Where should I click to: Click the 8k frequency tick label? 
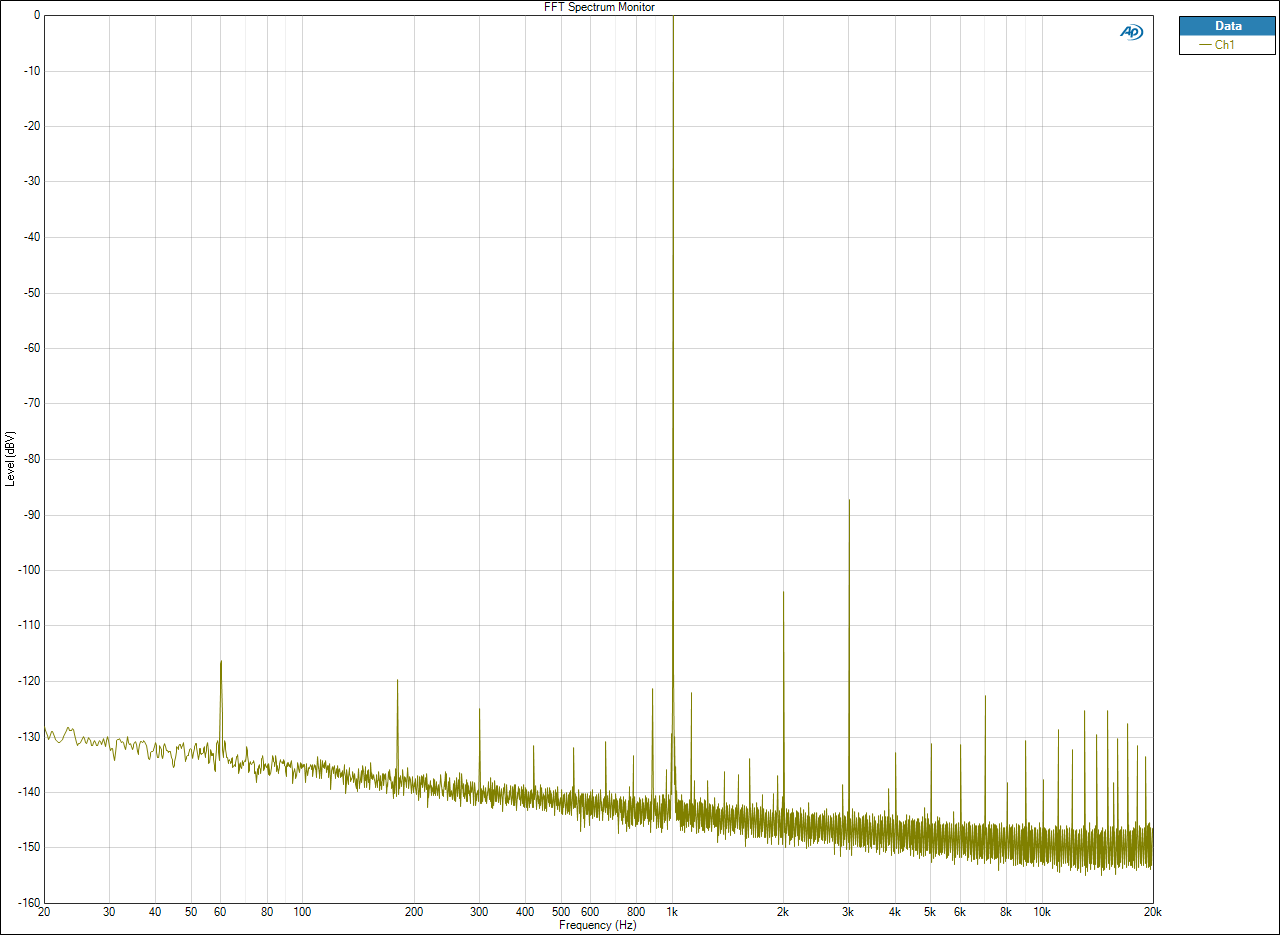(x=1006, y=912)
